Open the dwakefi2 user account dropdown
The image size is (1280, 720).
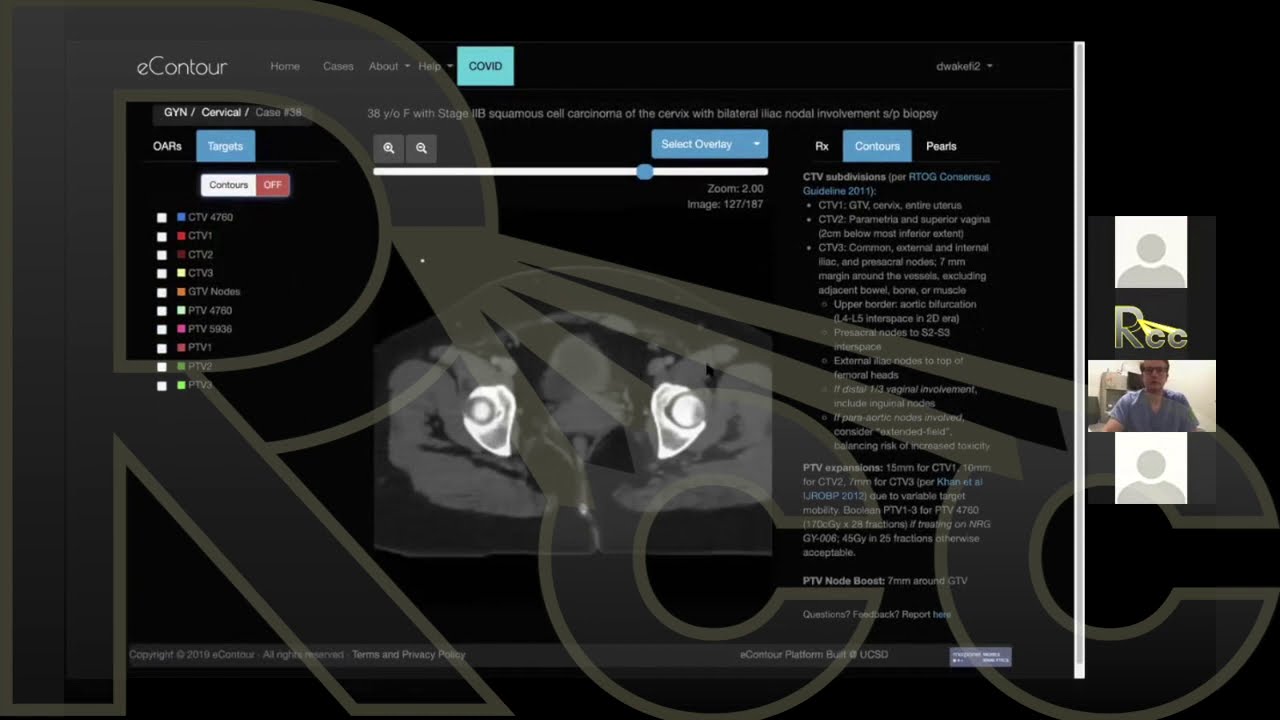(x=964, y=66)
